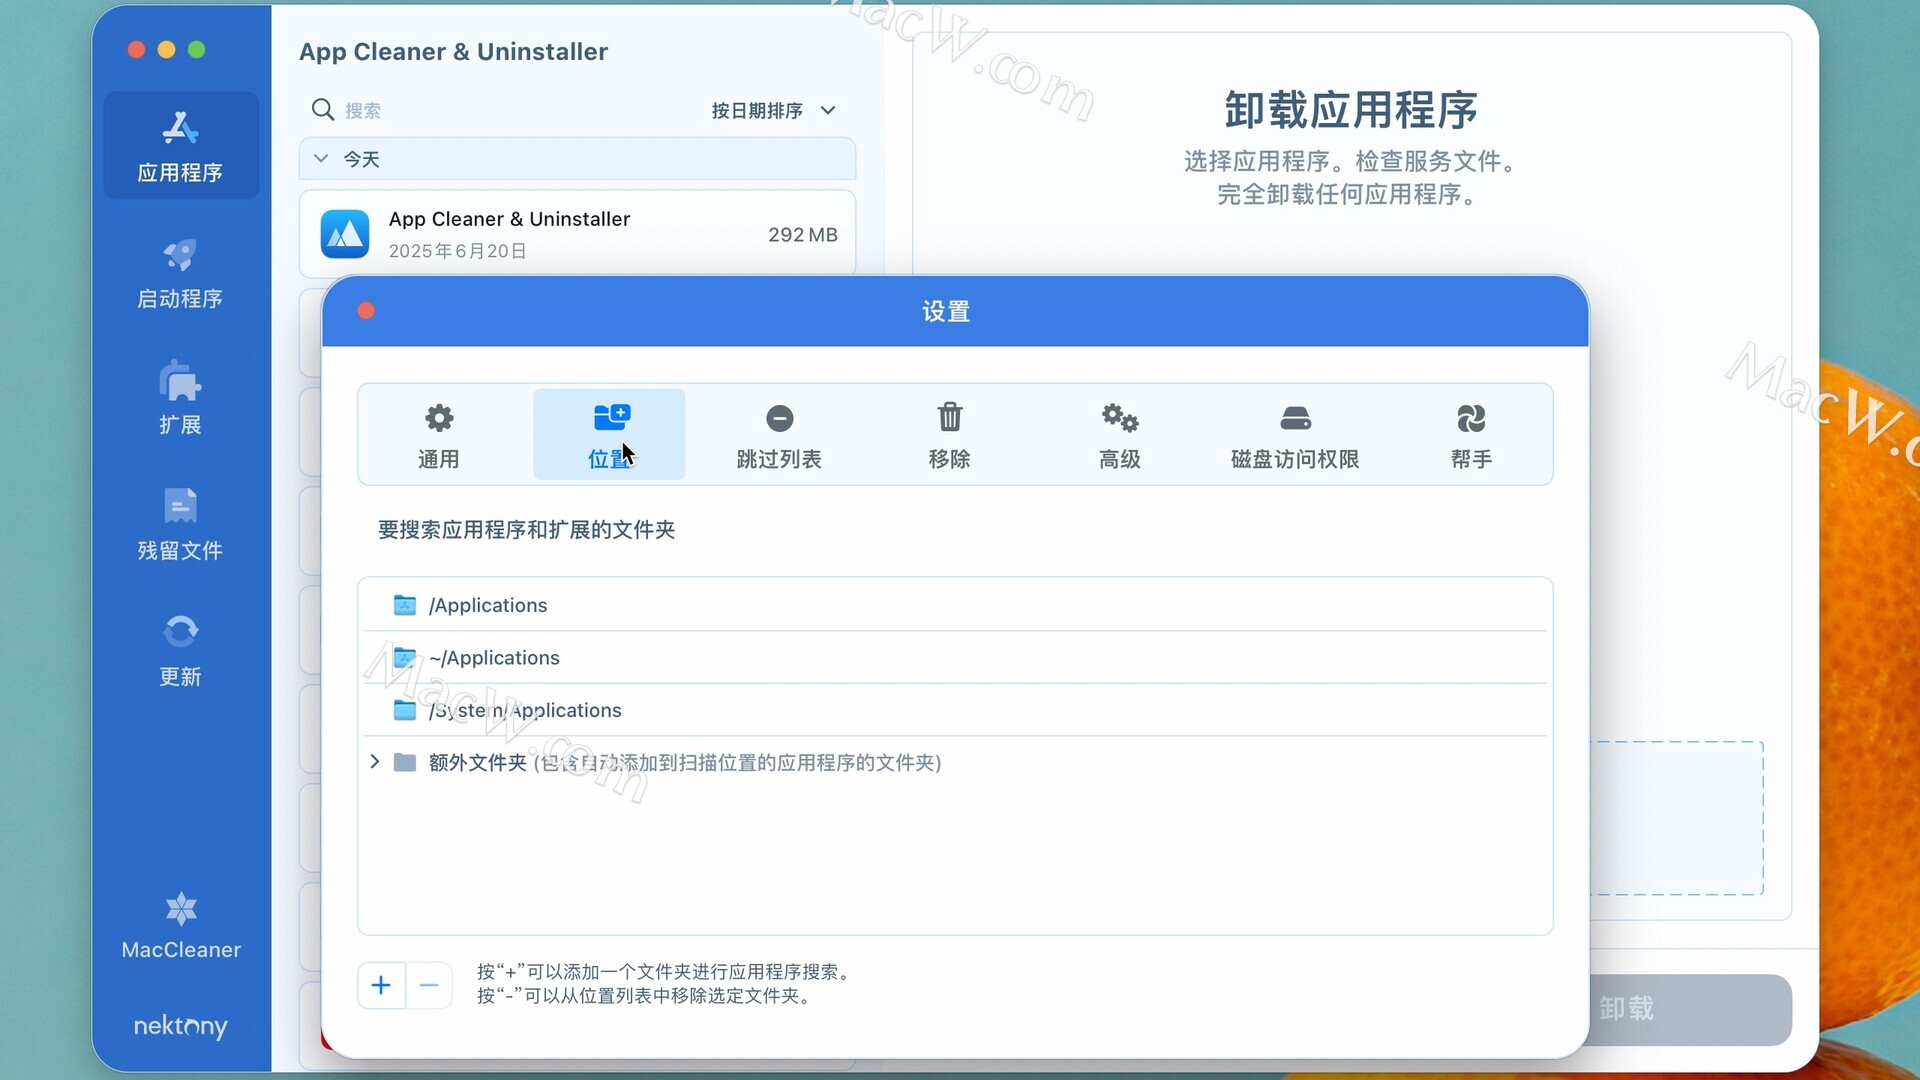
Task: Switch to the 高级 settings tab
Action: click(x=1119, y=435)
